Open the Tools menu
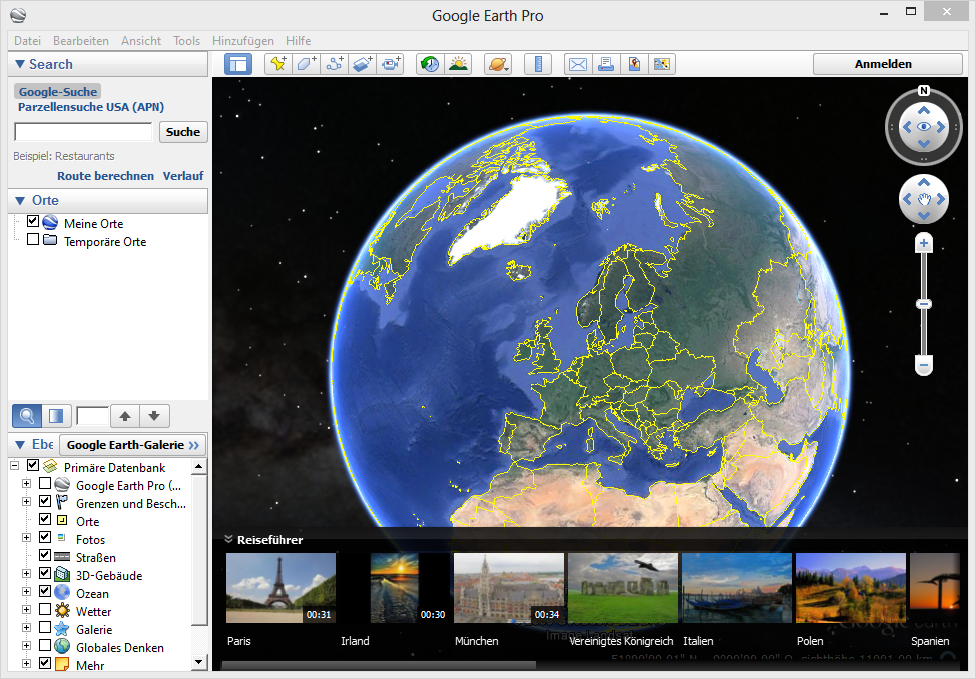 click(x=187, y=40)
